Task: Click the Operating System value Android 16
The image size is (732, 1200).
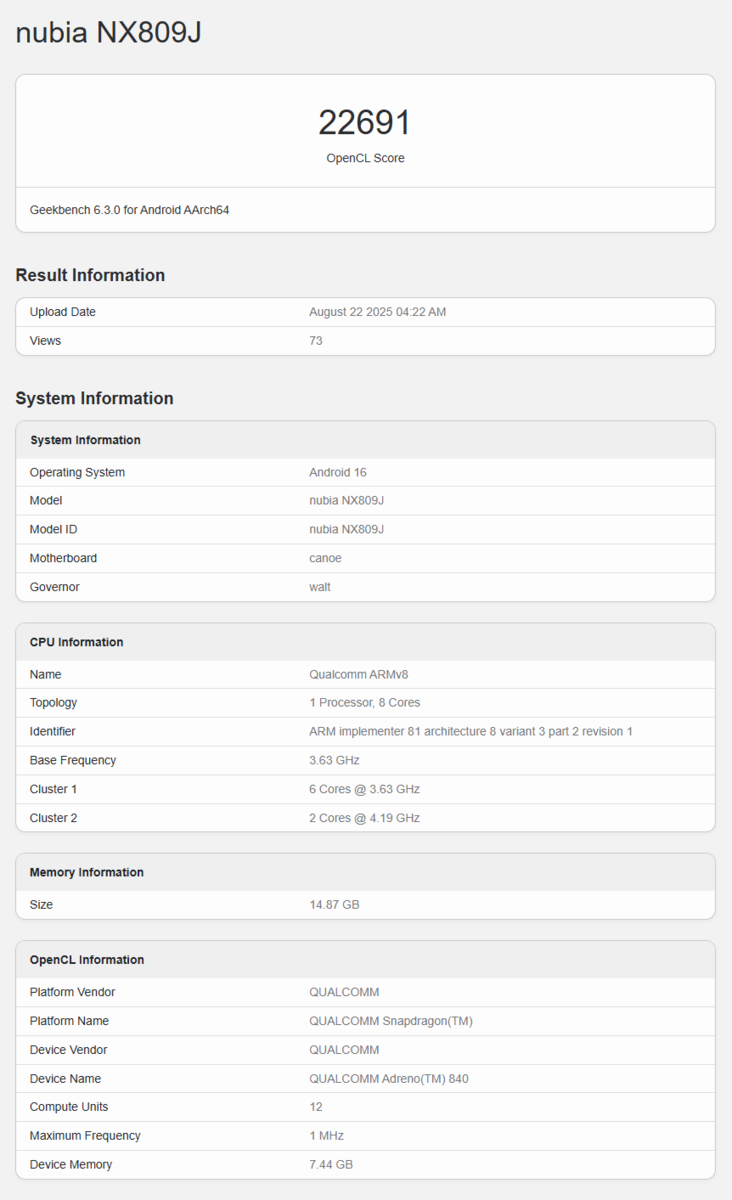Action: (338, 472)
